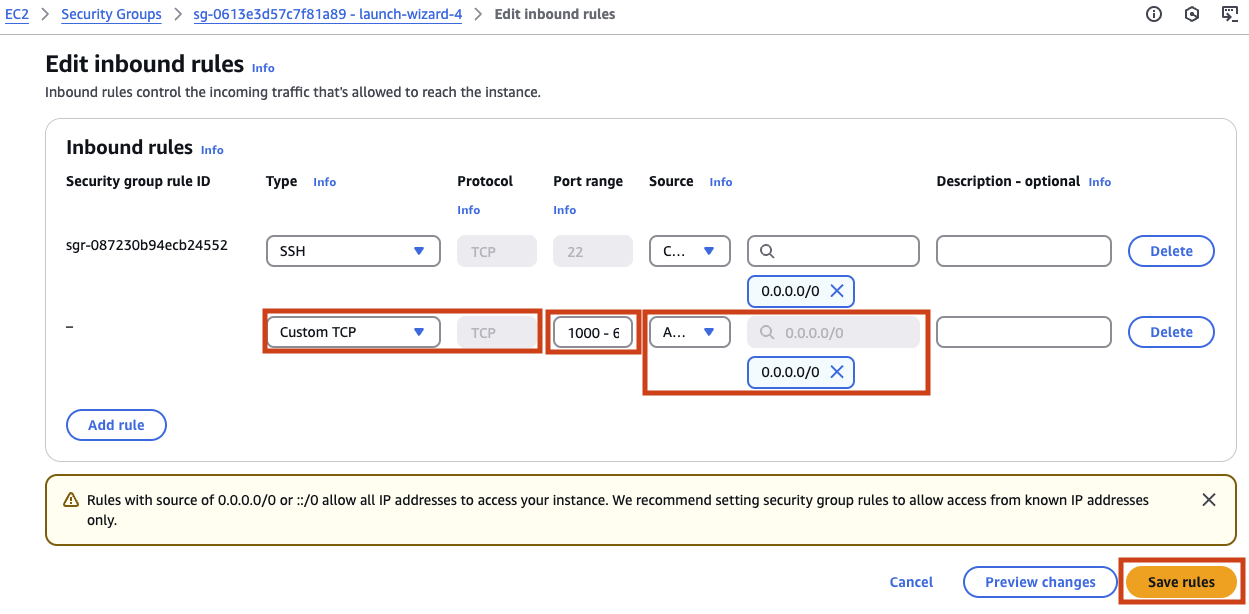
Task: Open the SSH type dropdown
Action: click(x=353, y=251)
